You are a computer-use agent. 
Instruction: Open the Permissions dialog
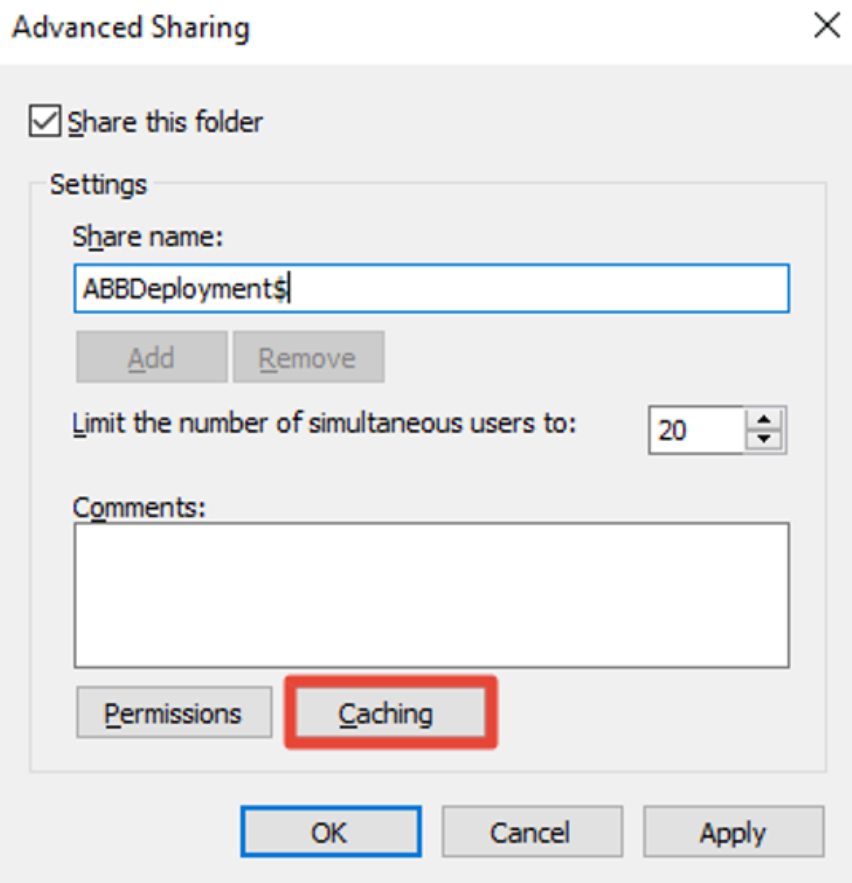click(174, 713)
